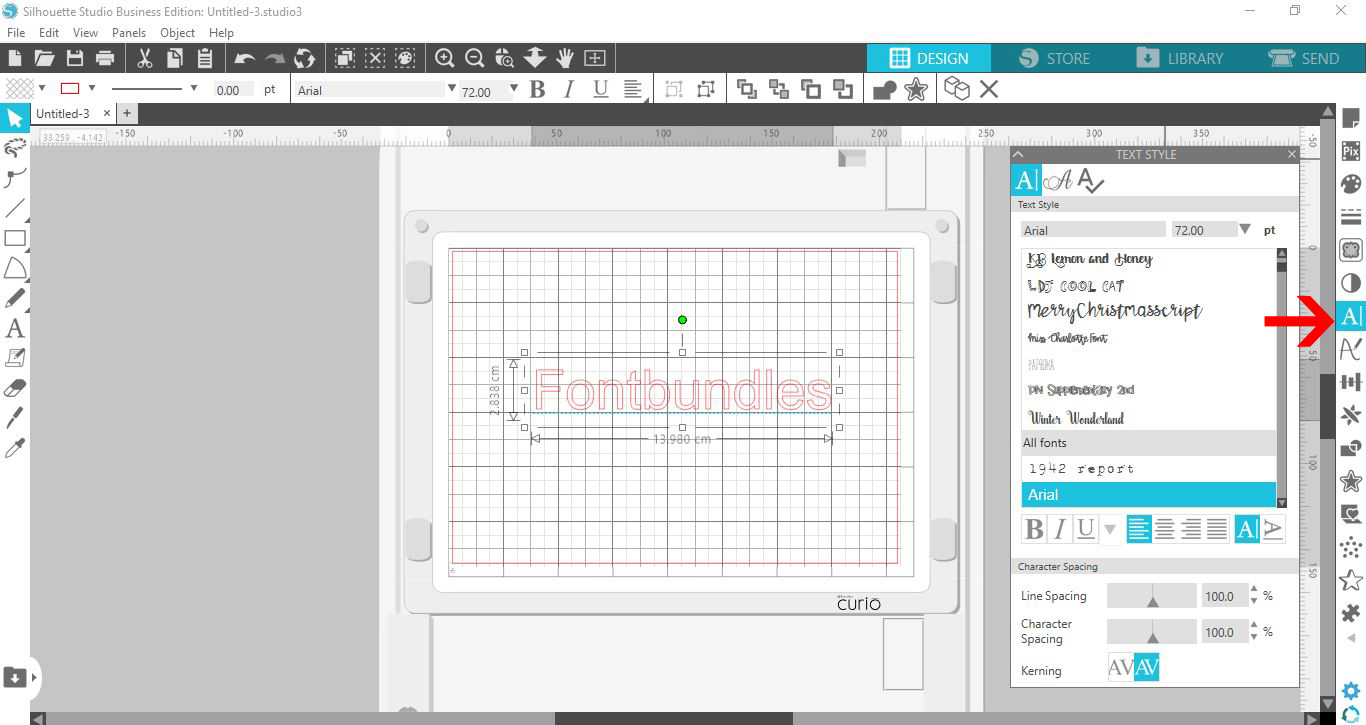Open the Panels menu
The height and width of the screenshot is (725, 1366).
(x=129, y=32)
